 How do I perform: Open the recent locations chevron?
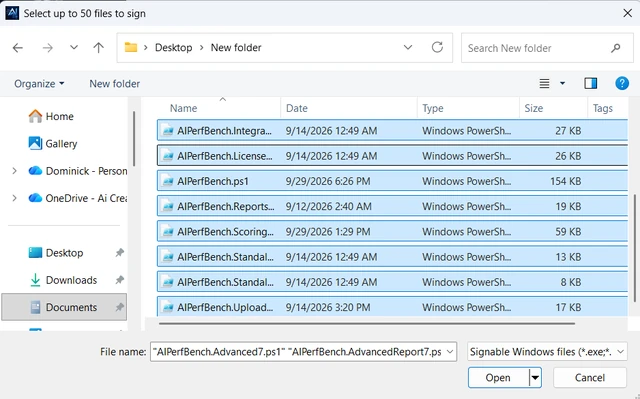[73, 47]
